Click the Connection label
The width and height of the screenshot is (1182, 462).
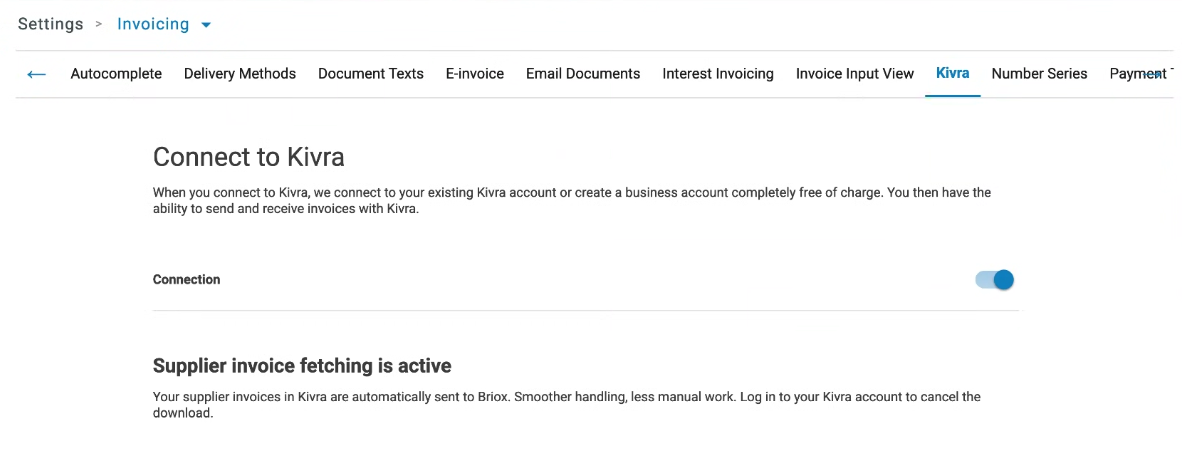coord(186,280)
